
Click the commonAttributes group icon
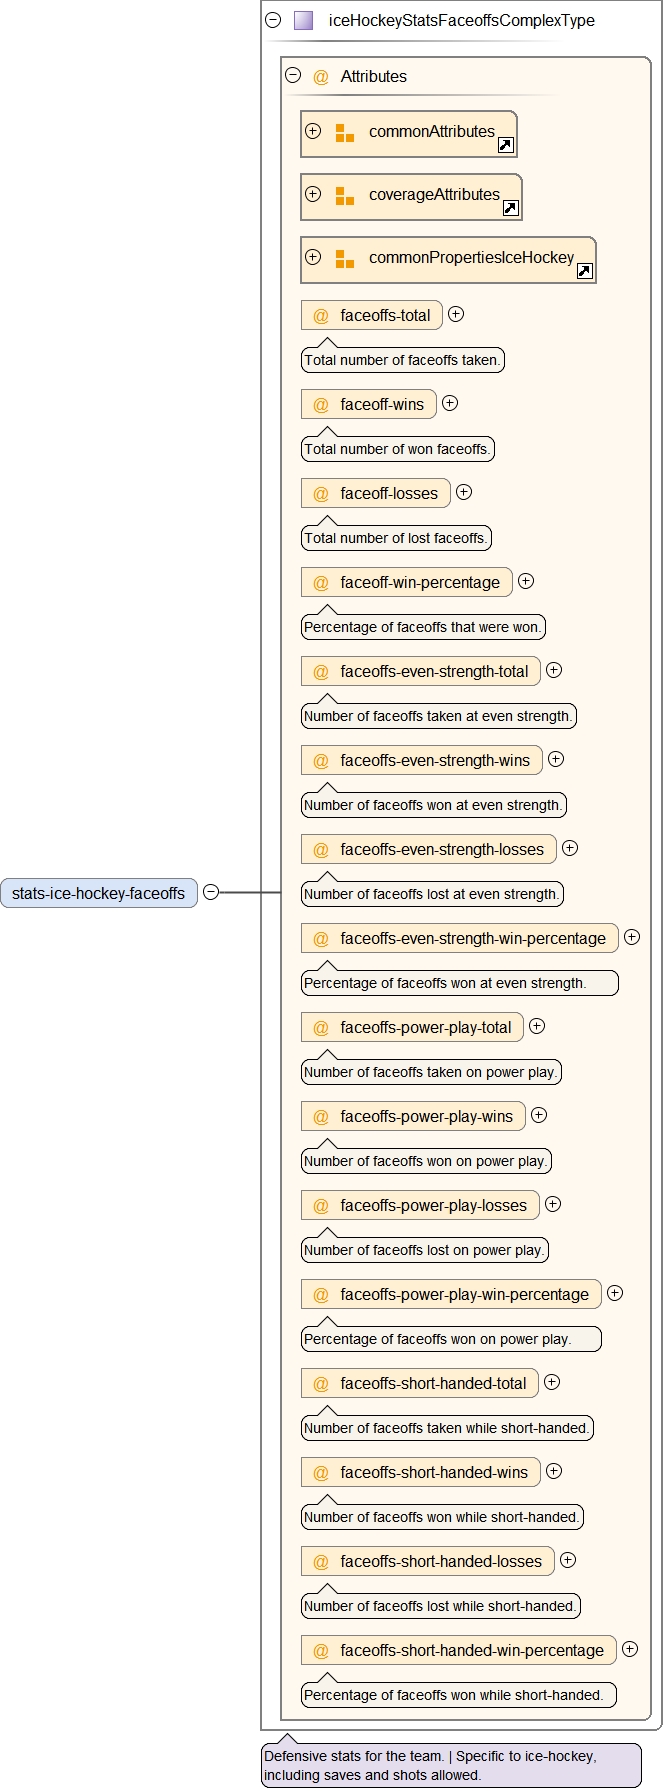(344, 133)
